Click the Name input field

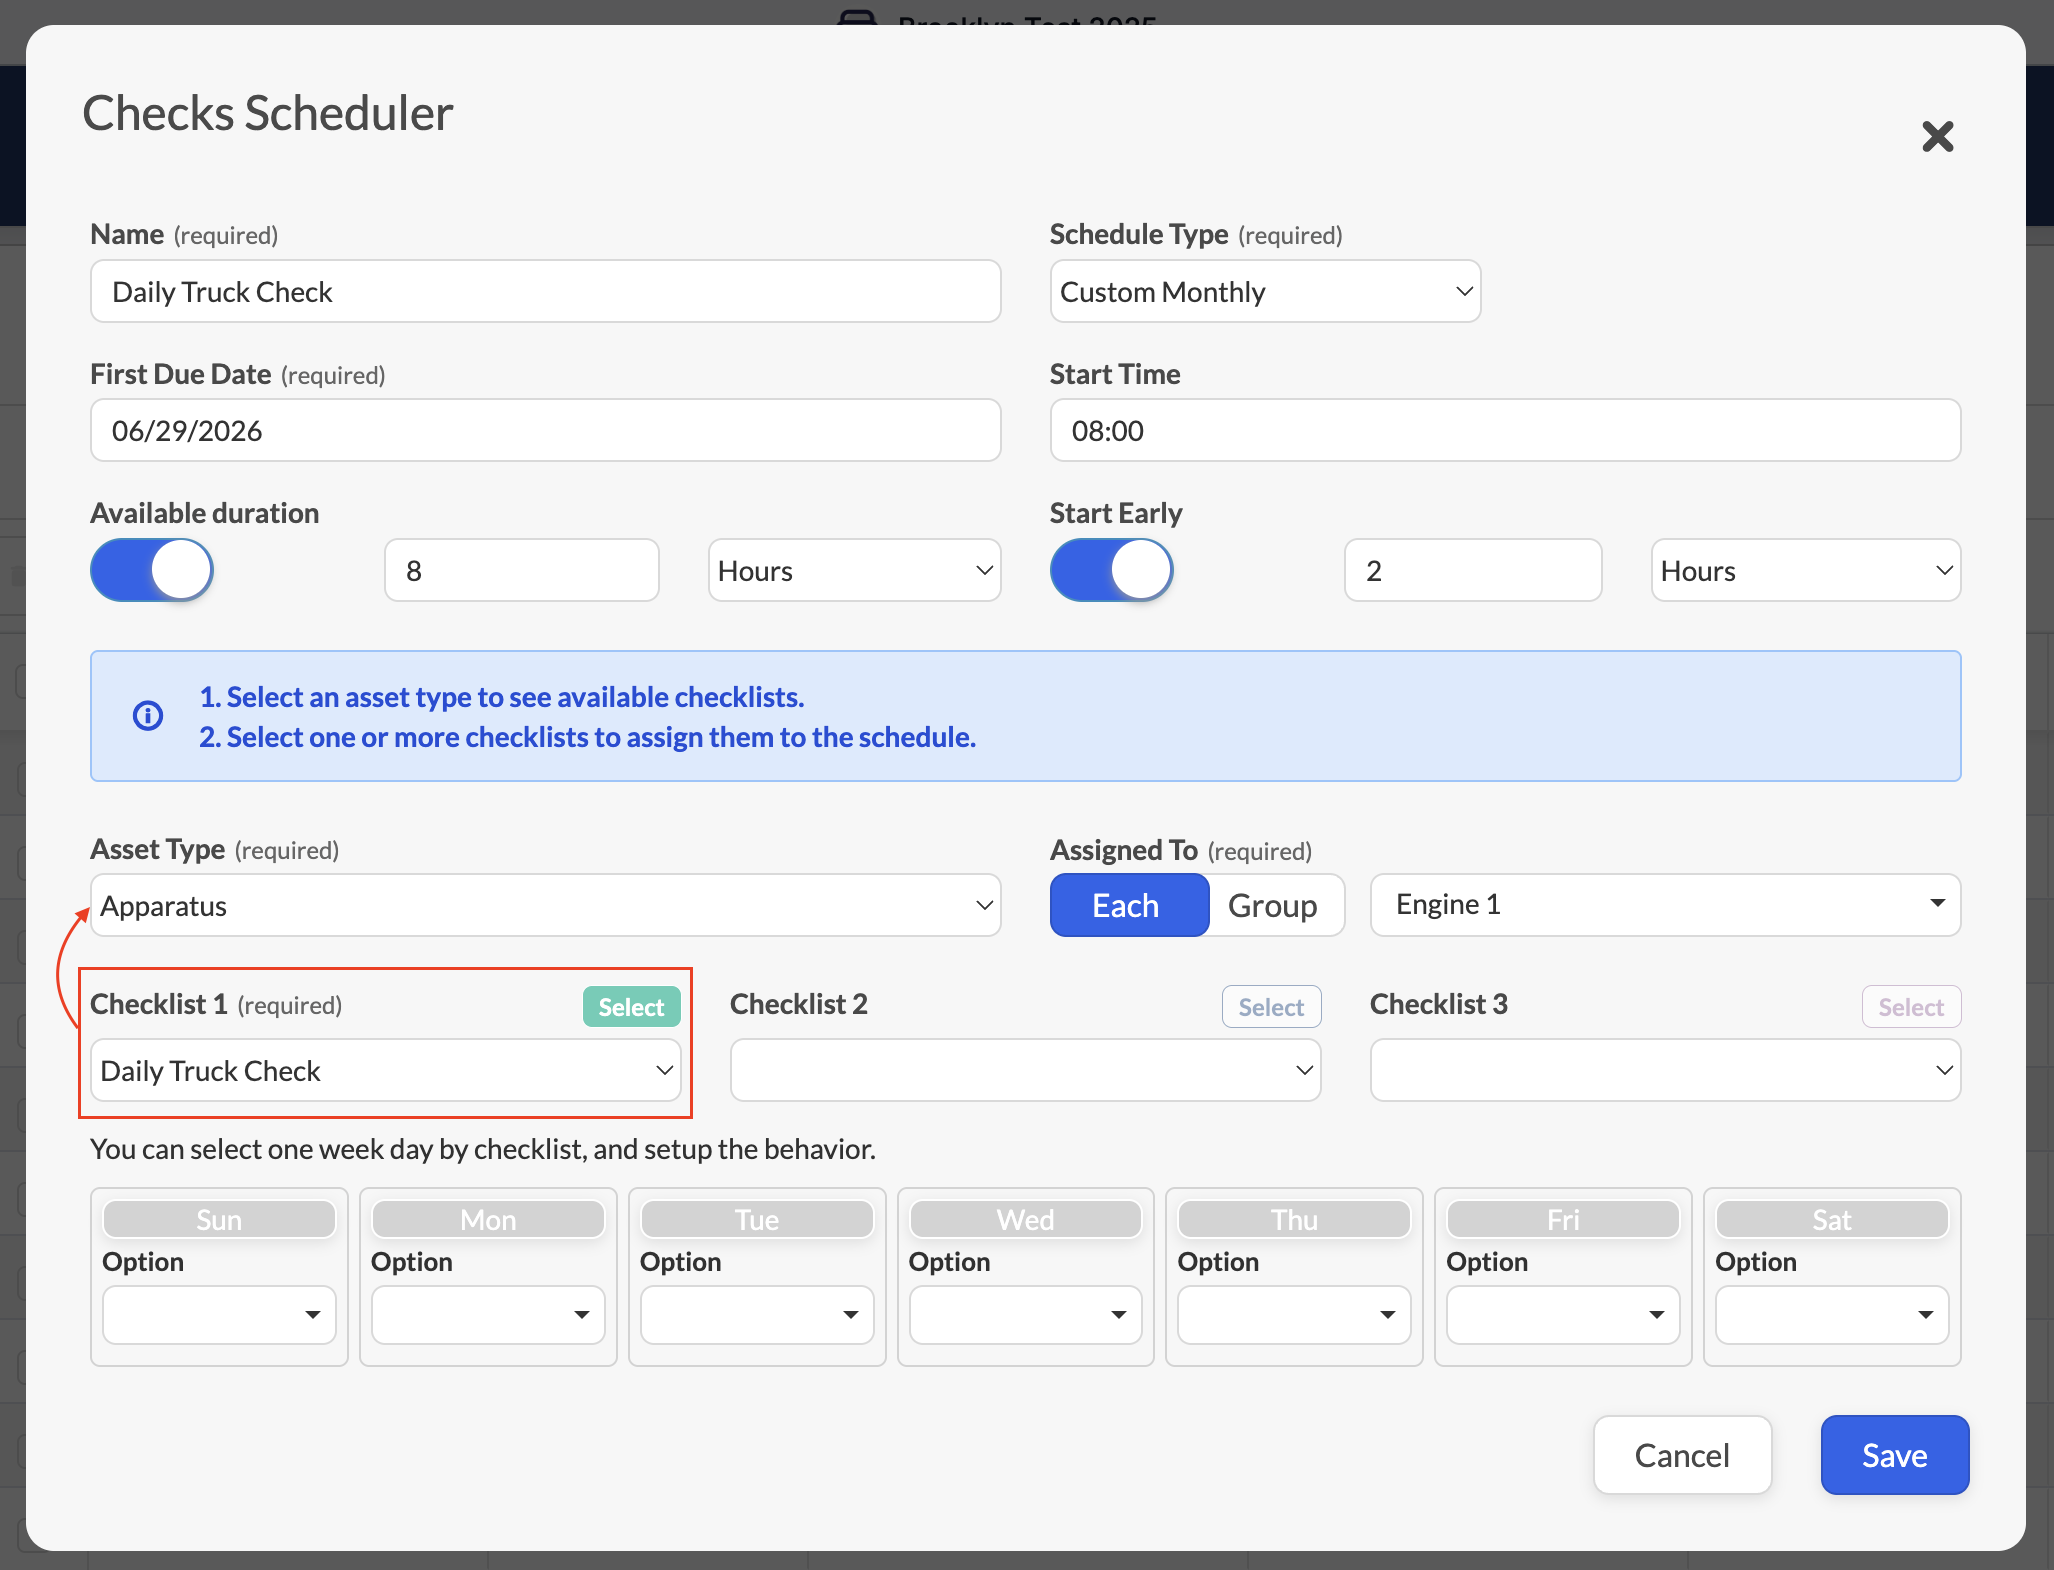545,291
